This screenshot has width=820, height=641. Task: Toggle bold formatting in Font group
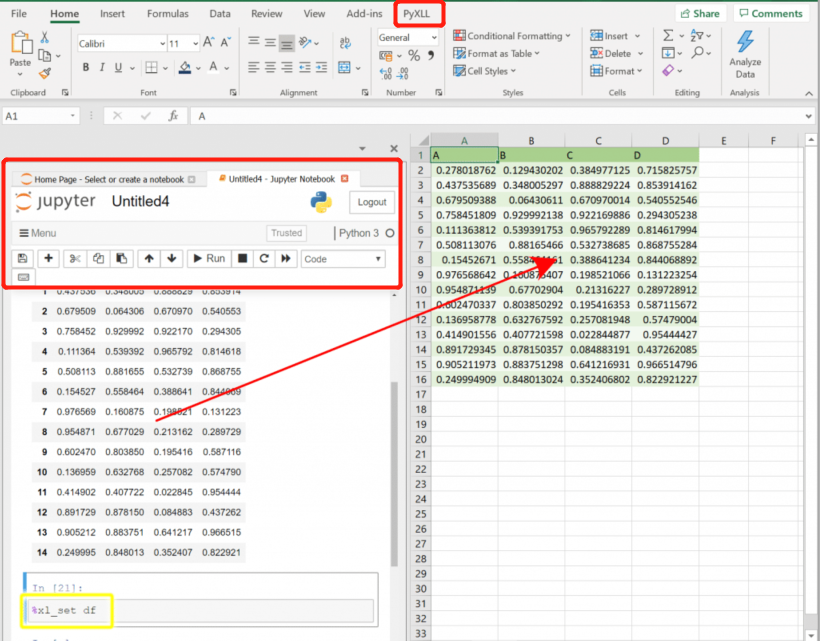tap(86, 68)
